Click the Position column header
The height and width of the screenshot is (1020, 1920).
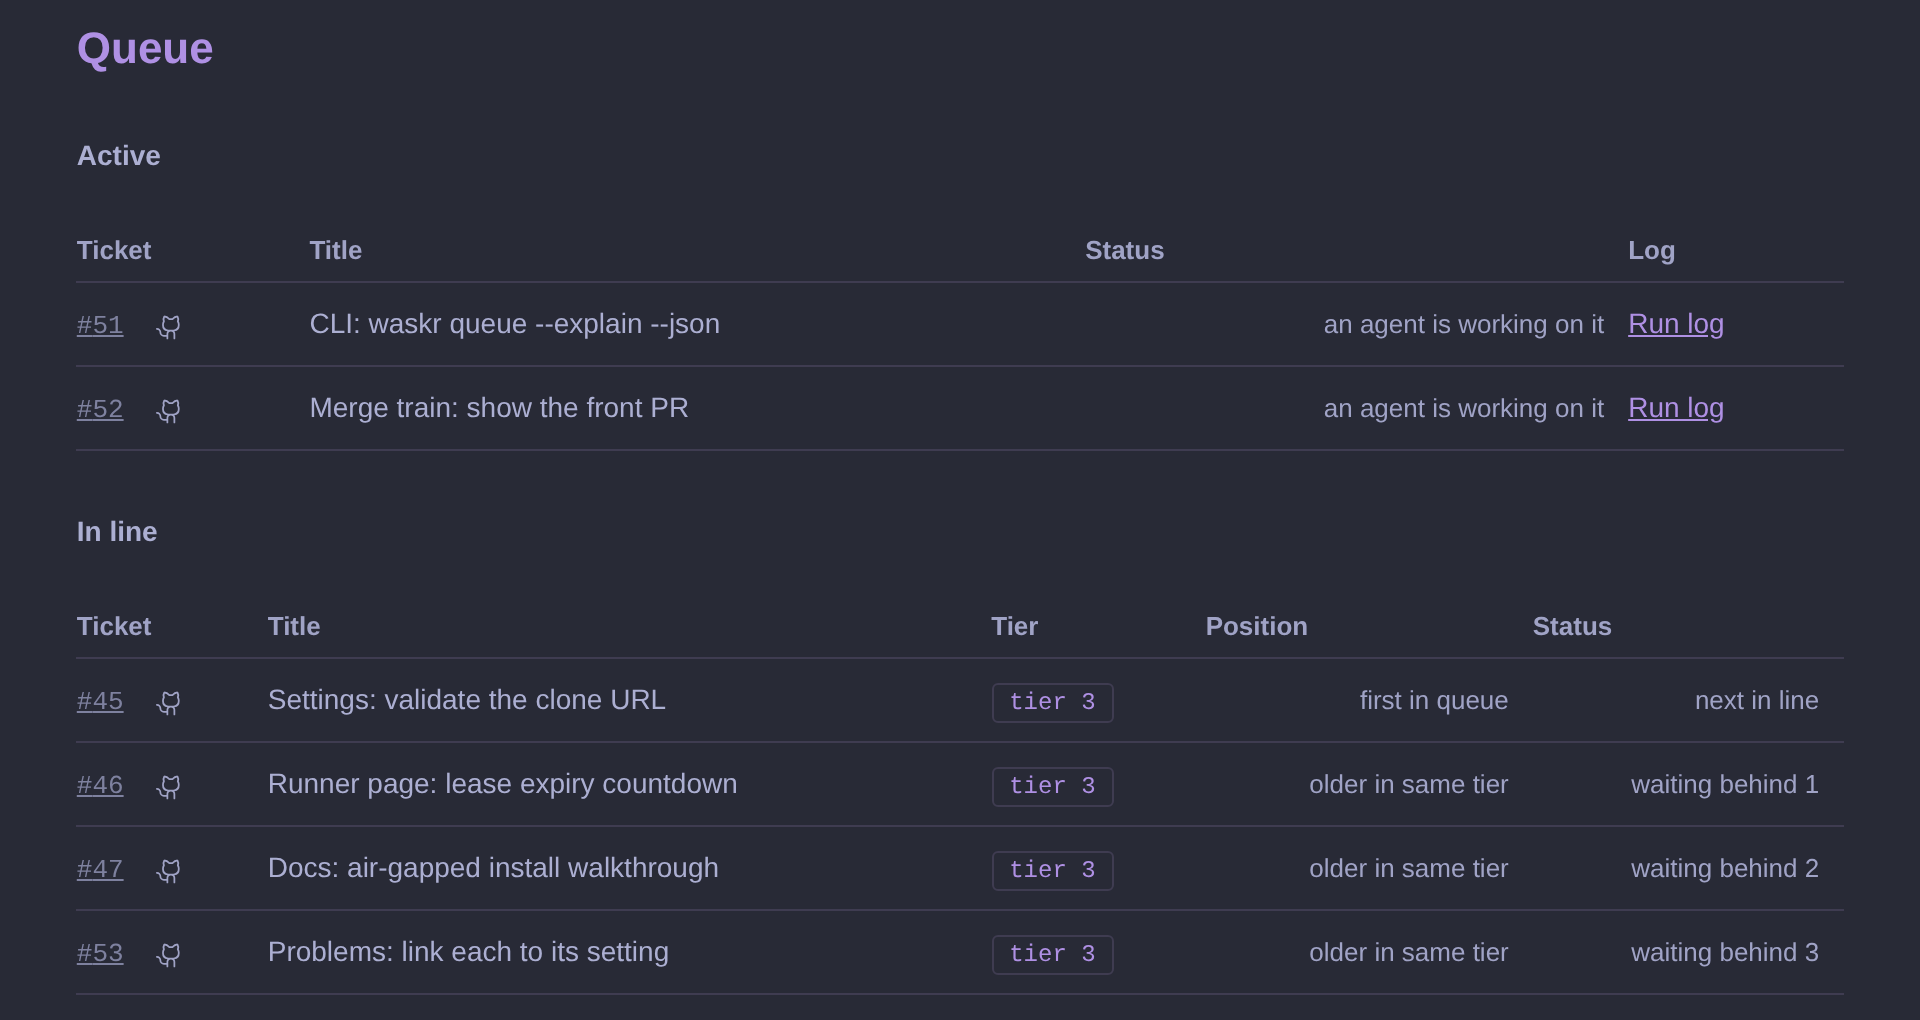click(x=1257, y=627)
